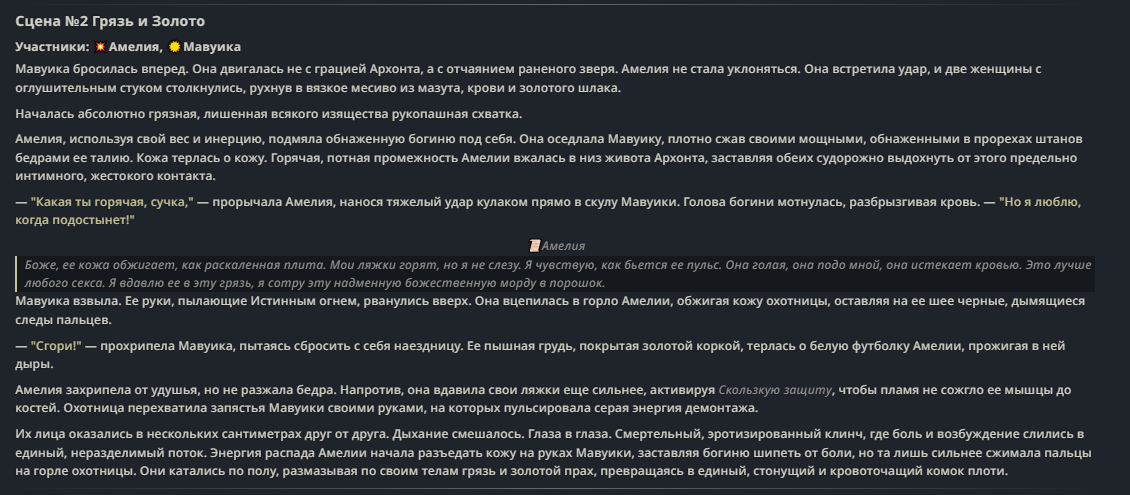Screen dimensions: 1130x495
Task: Click the yellow quote "Сгори!"
Action: (56, 346)
